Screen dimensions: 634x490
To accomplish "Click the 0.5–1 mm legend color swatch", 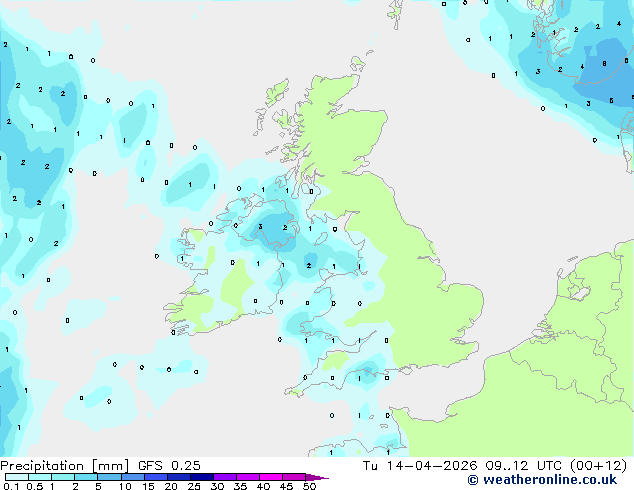I will point(40,477).
